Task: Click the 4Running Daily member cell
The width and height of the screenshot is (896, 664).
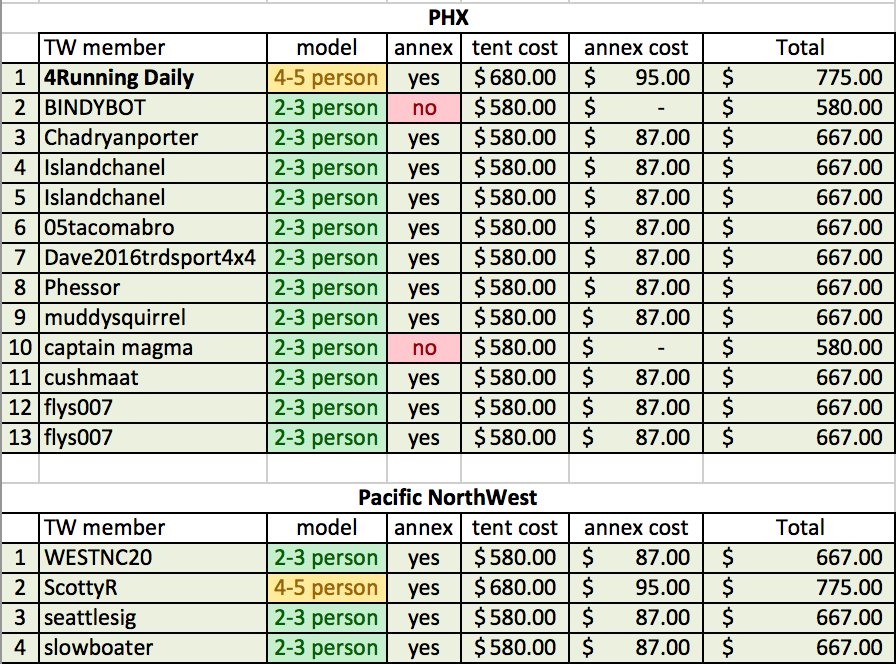Action: 153,78
